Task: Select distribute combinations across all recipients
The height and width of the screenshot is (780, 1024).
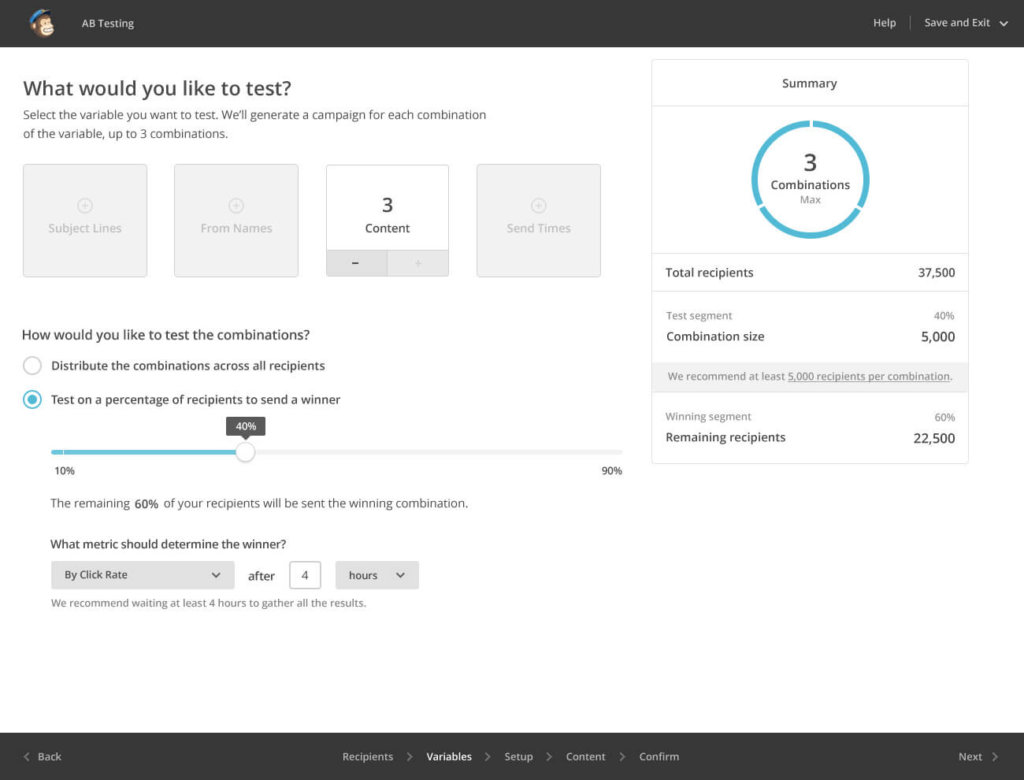Action: point(30,366)
